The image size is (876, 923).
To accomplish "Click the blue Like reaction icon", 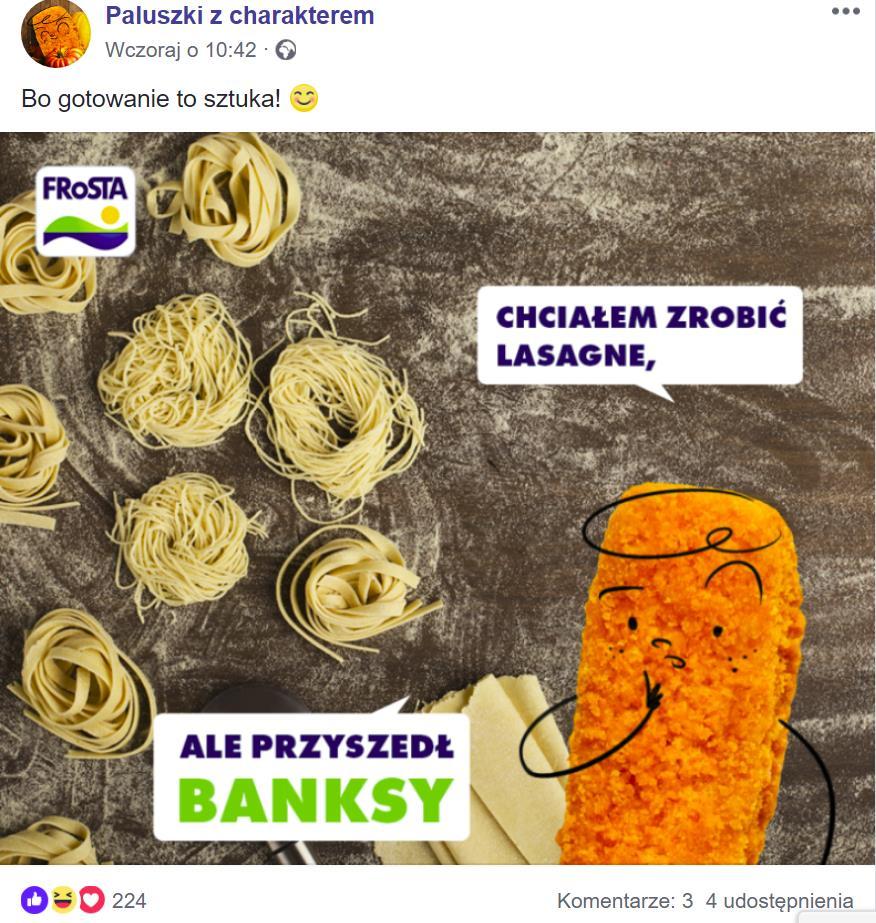I will coord(34,899).
